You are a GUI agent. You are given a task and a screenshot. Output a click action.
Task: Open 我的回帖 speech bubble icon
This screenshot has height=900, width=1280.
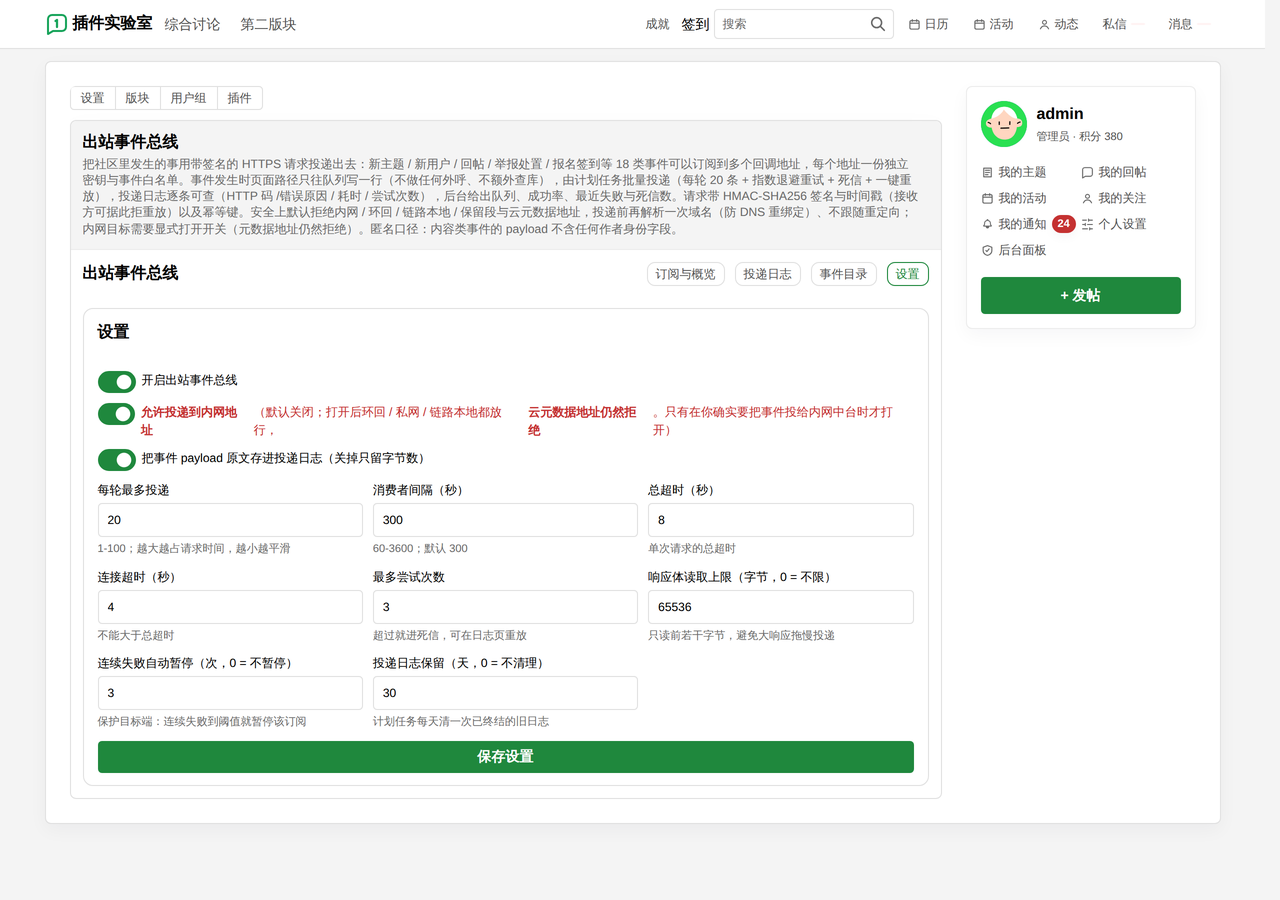coord(1088,172)
